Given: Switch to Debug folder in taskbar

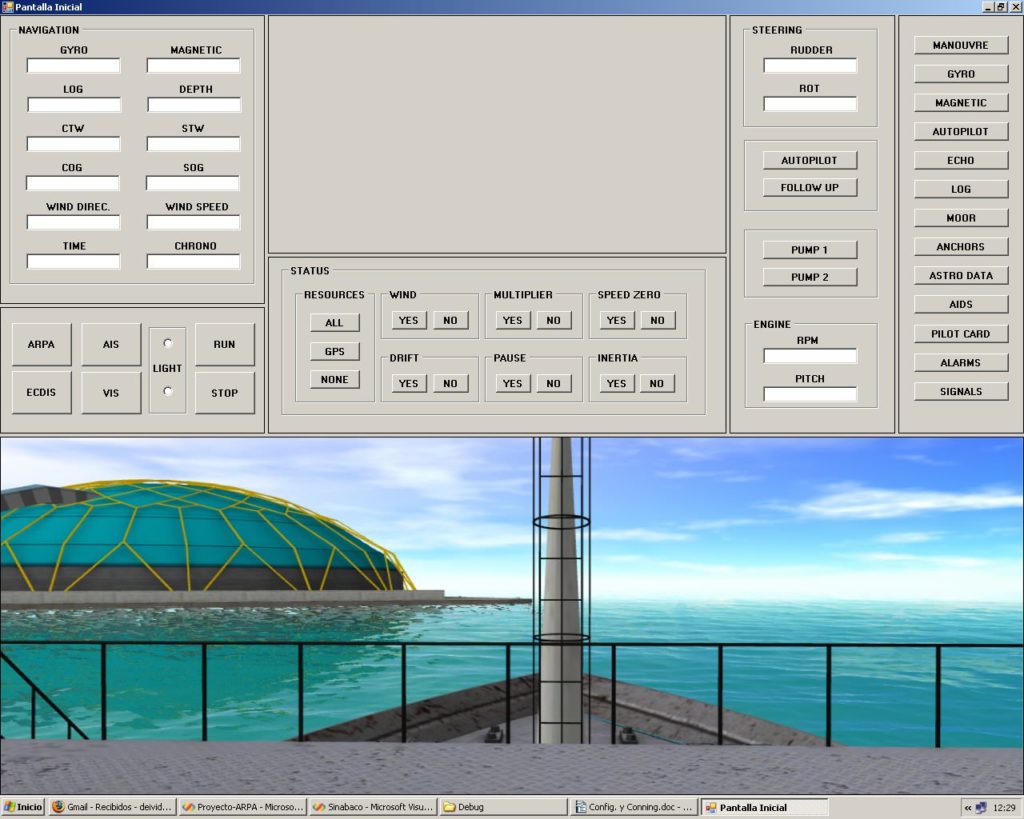Looking at the screenshot, I should (503, 807).
